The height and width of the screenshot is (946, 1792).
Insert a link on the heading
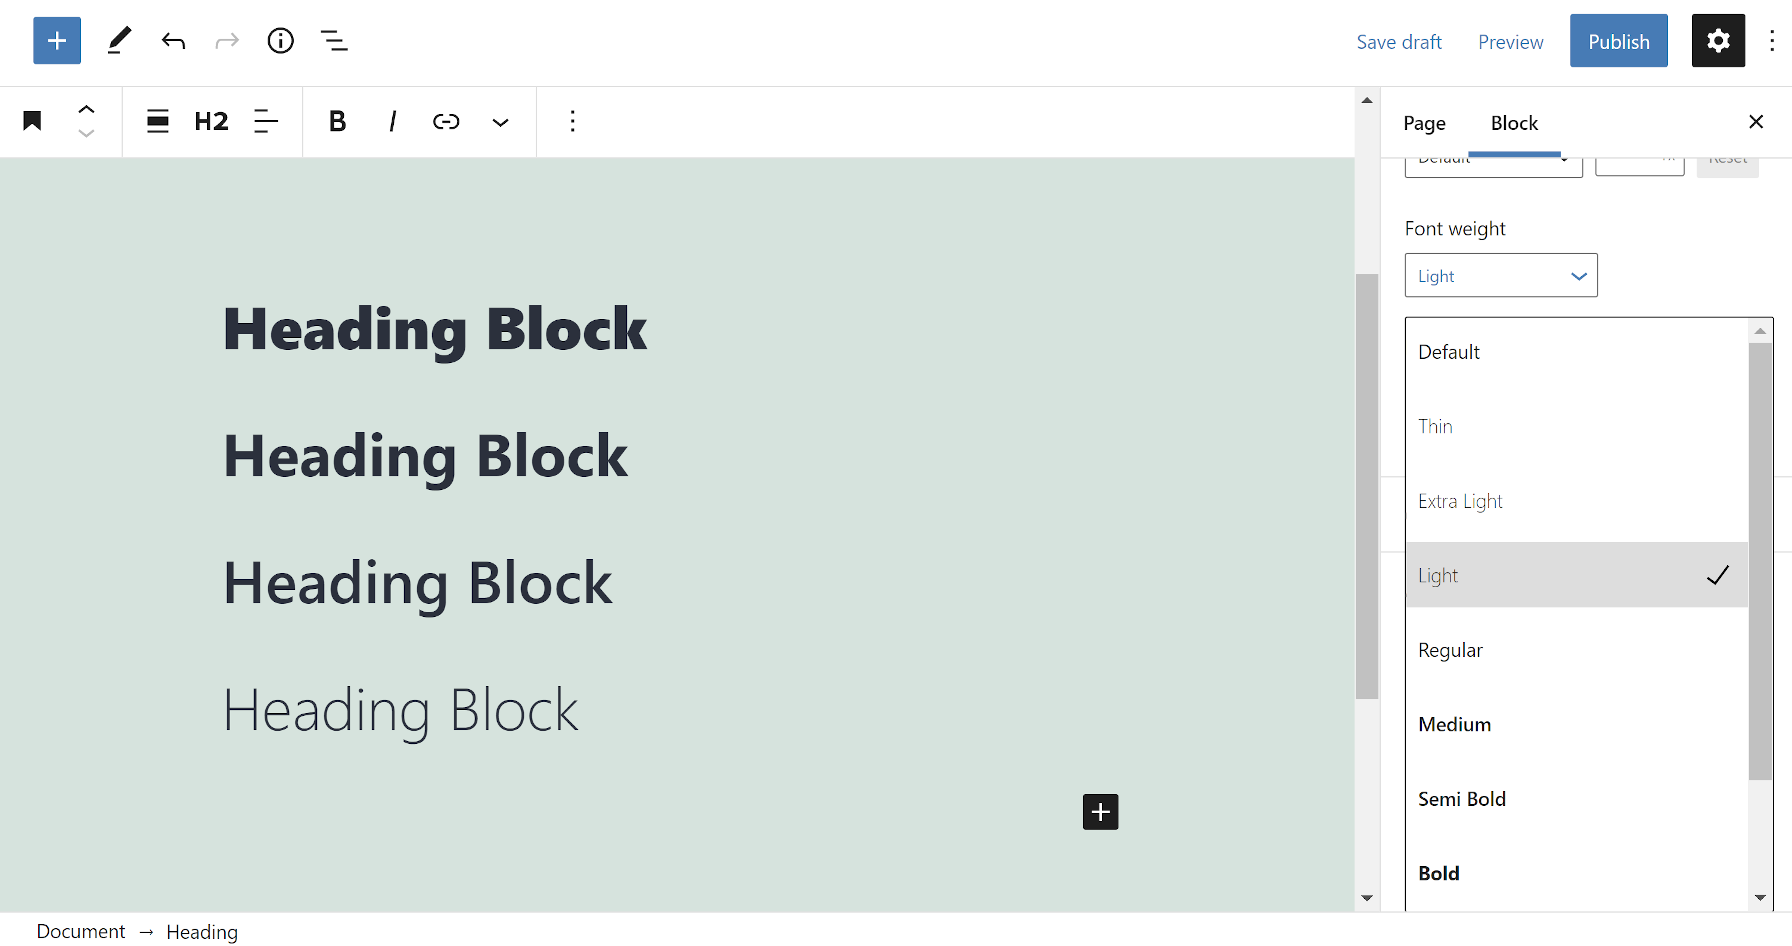click(x=446, y=121)
